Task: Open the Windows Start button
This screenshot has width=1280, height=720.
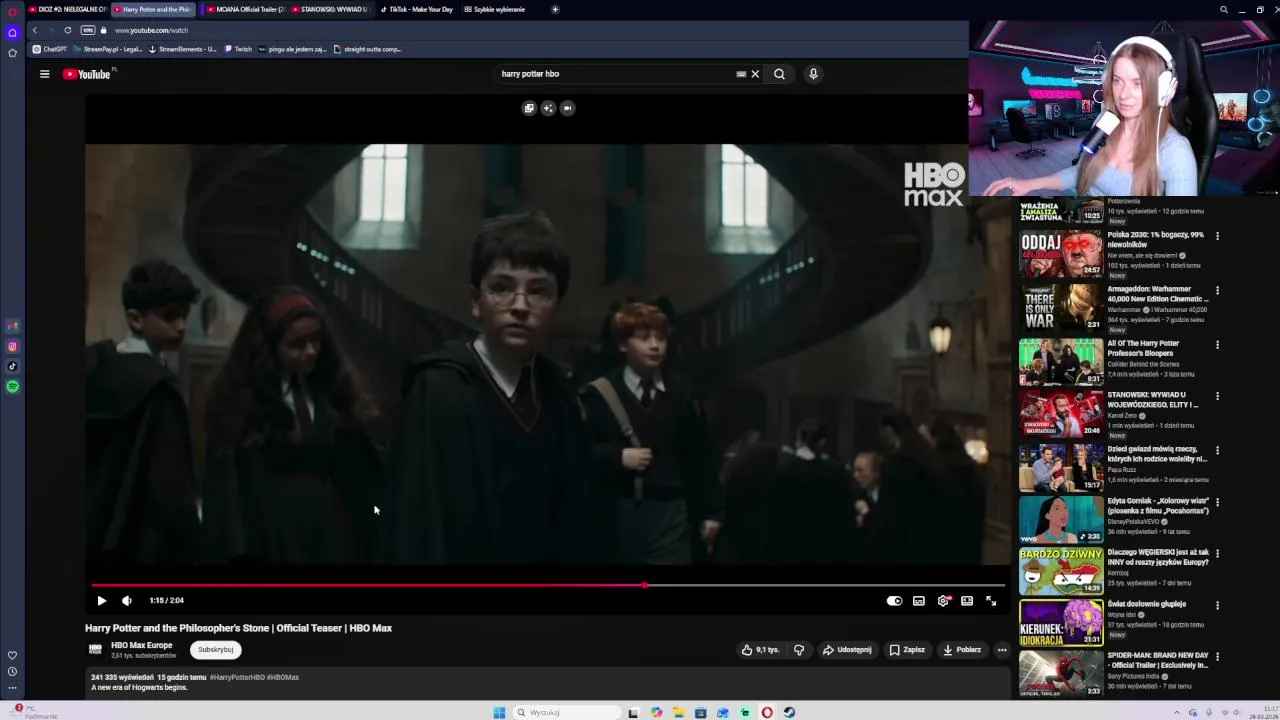Action: (499, 713)
